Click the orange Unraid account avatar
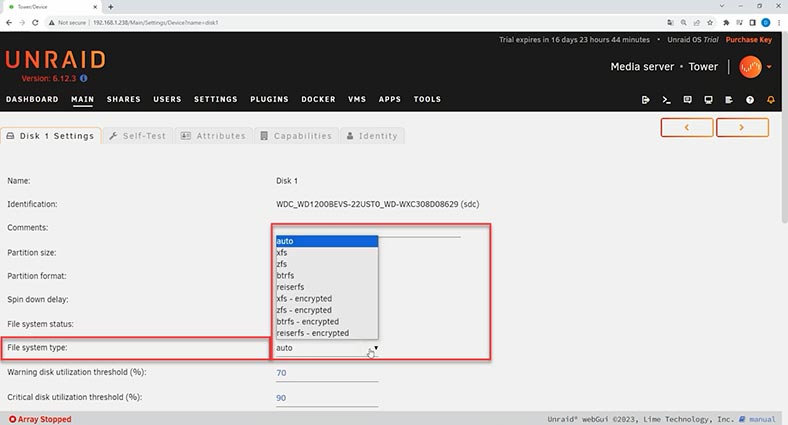Image resolution: width=788 pixels, height=425 pixels. [750, 67]
